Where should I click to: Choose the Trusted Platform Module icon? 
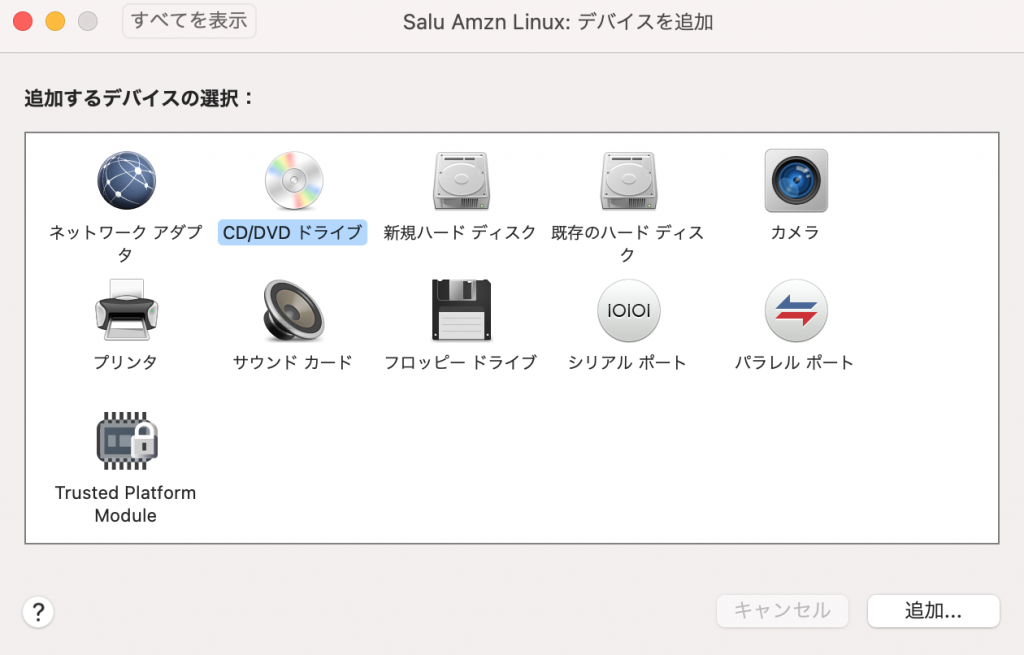tap(126, 440)
